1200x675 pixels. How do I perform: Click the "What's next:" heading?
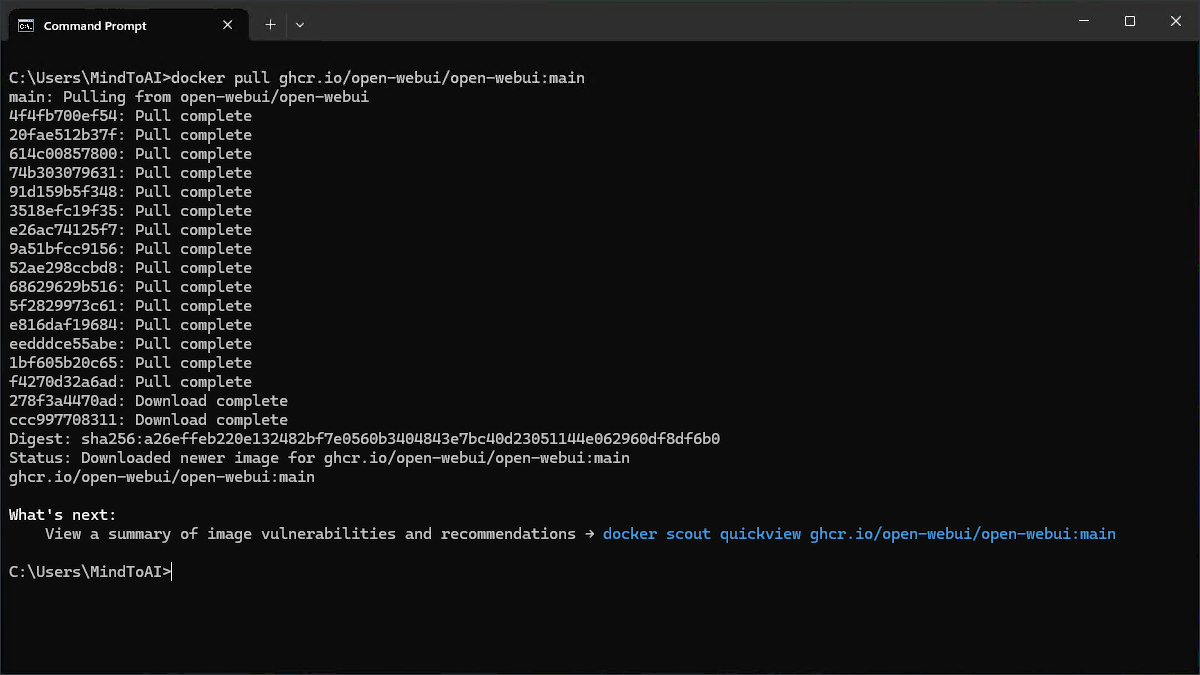(x=63, y=515)
